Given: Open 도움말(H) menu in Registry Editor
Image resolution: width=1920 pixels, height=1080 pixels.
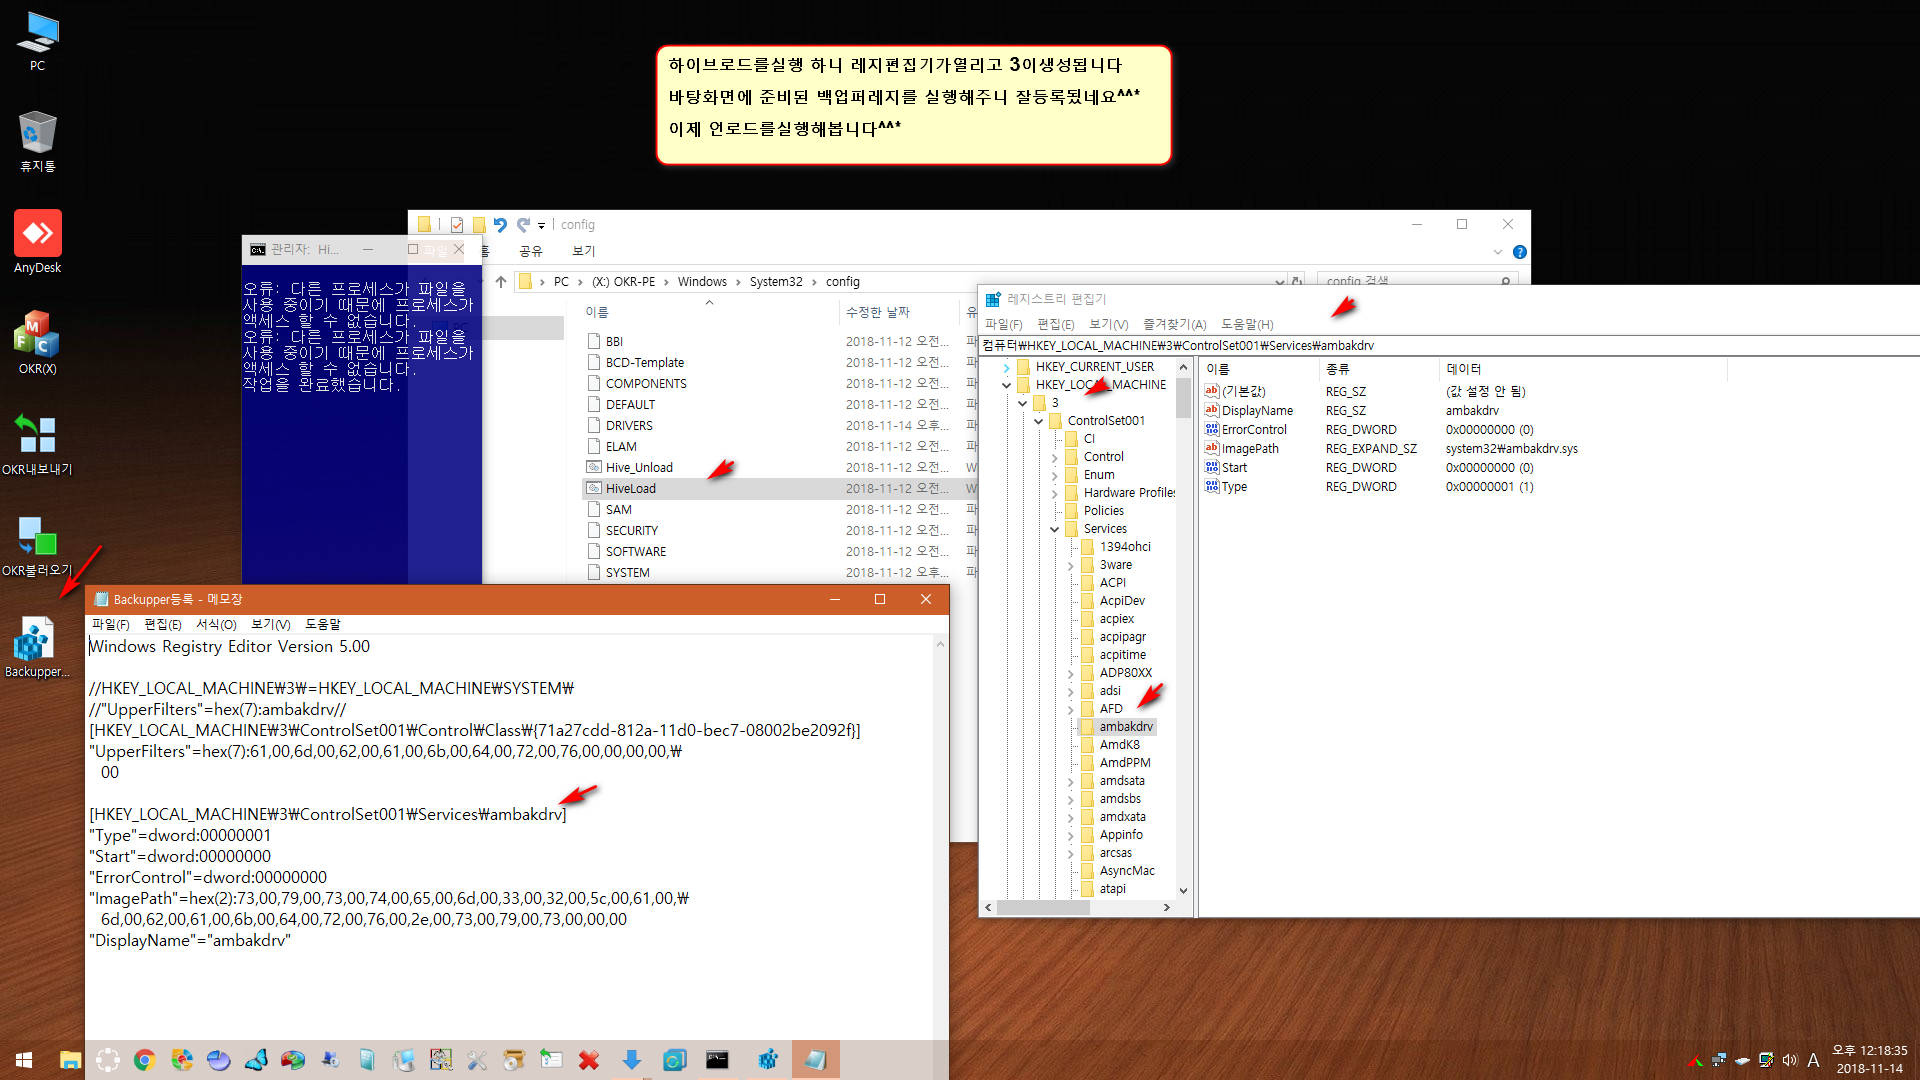Looking at the screenshot, I should [1246, 324].
